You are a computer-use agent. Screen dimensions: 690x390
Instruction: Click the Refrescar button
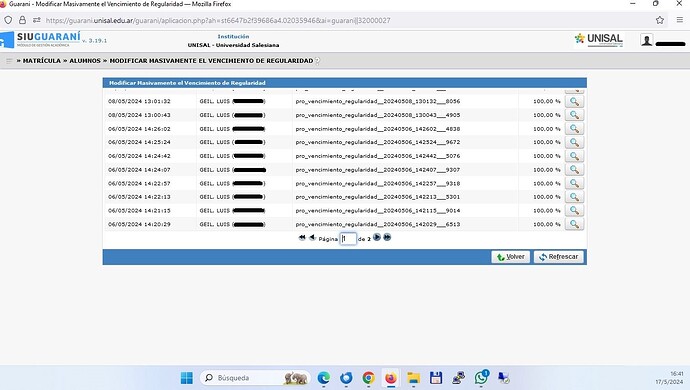tap(559, 257)
